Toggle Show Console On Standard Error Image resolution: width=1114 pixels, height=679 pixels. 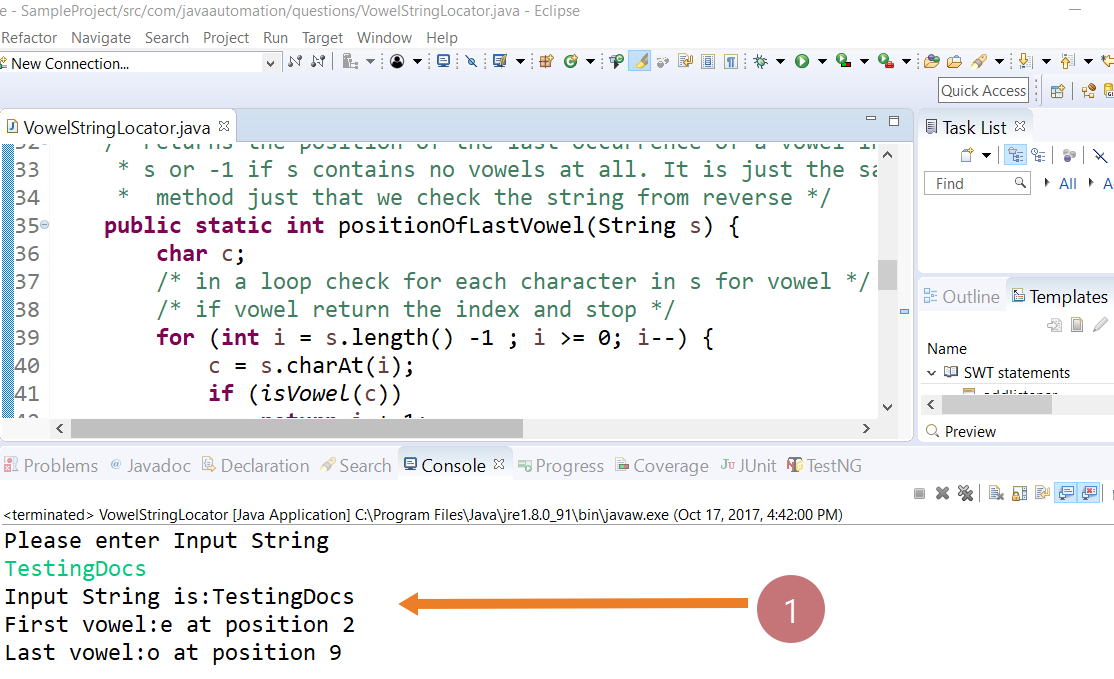coord(1089,491)
